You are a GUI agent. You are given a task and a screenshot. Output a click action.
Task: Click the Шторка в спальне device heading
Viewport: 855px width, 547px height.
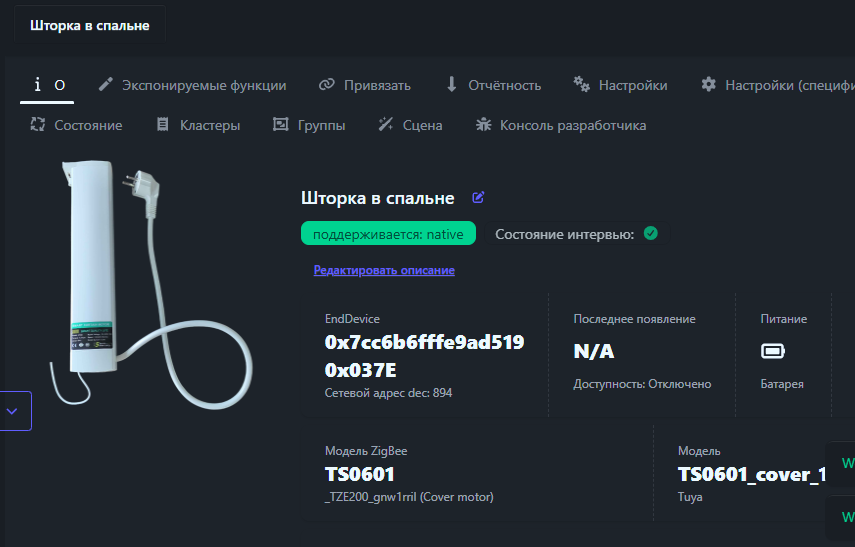coord(377,198)
